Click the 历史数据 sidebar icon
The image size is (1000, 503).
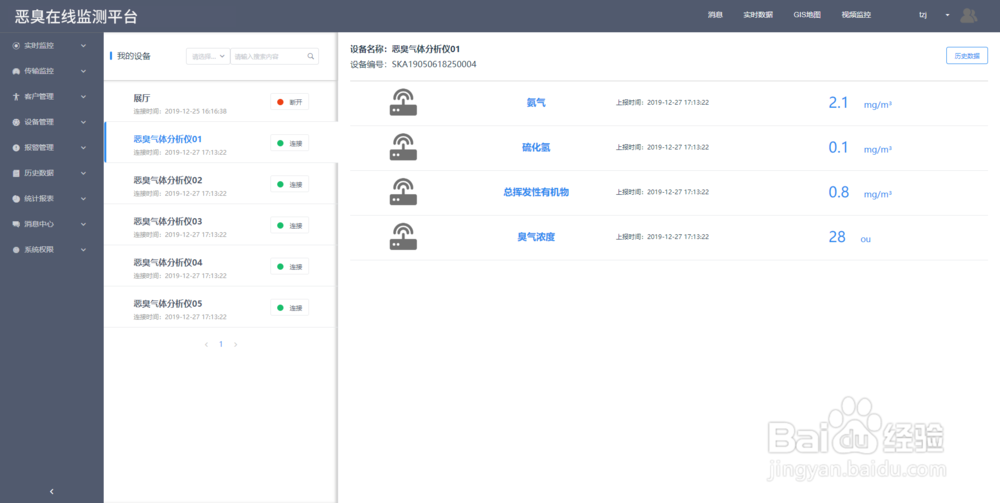(17, 173)
